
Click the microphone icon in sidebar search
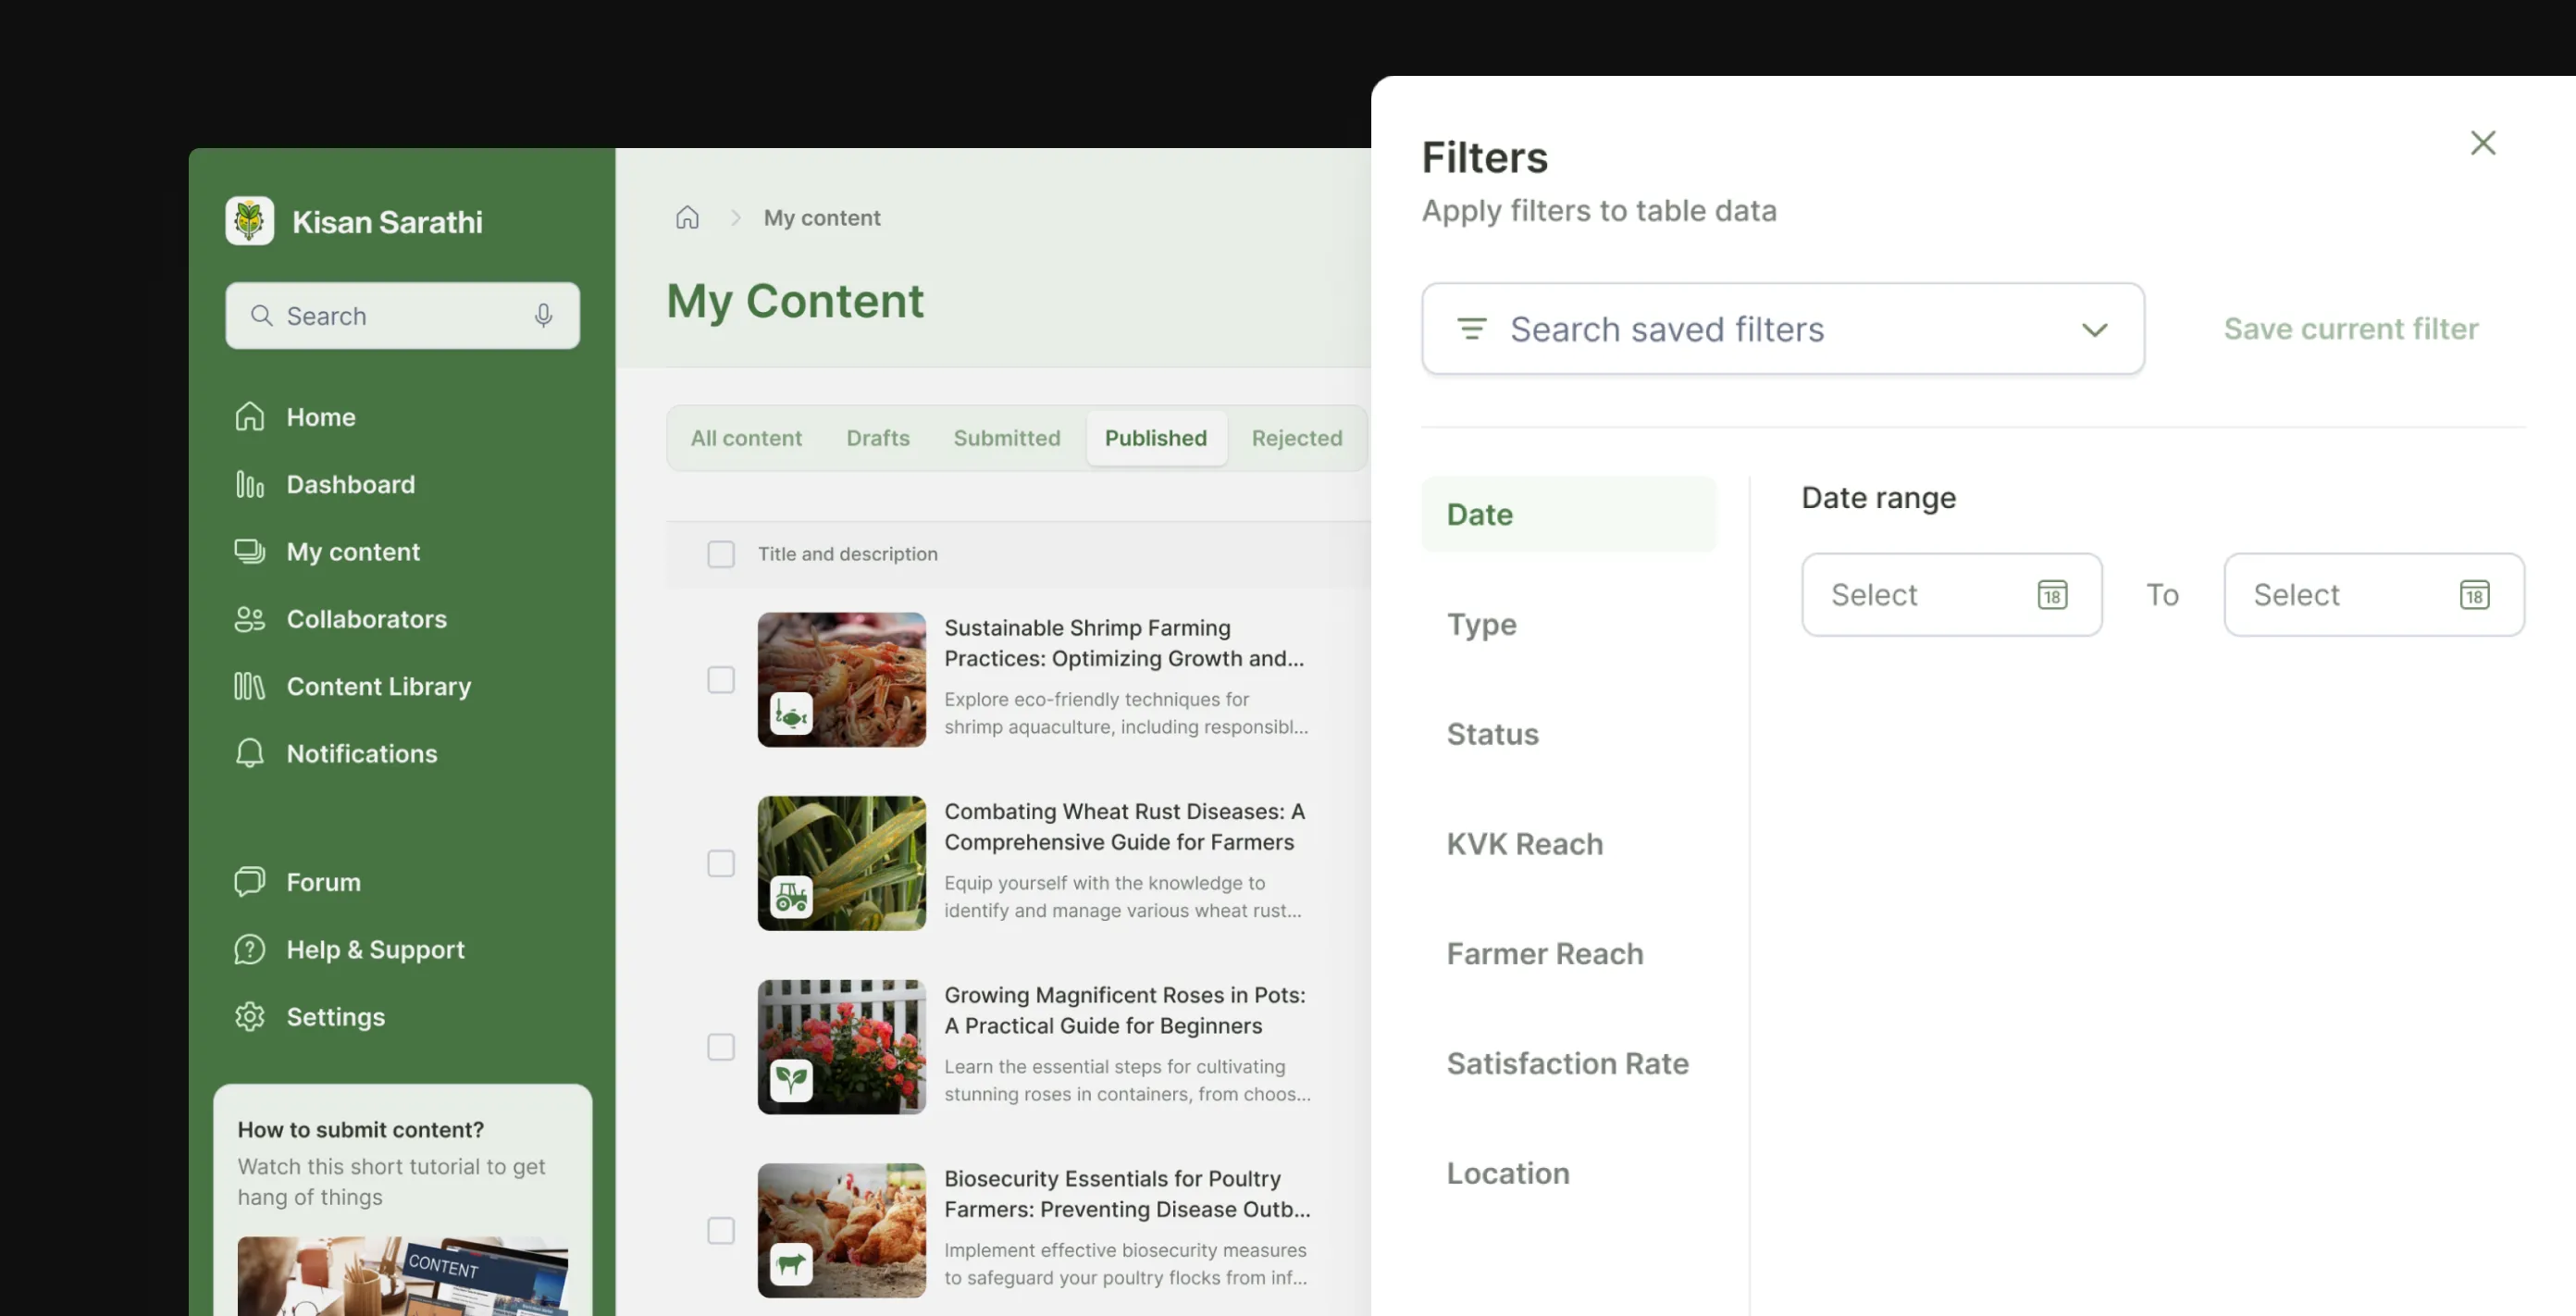point(543,316)
